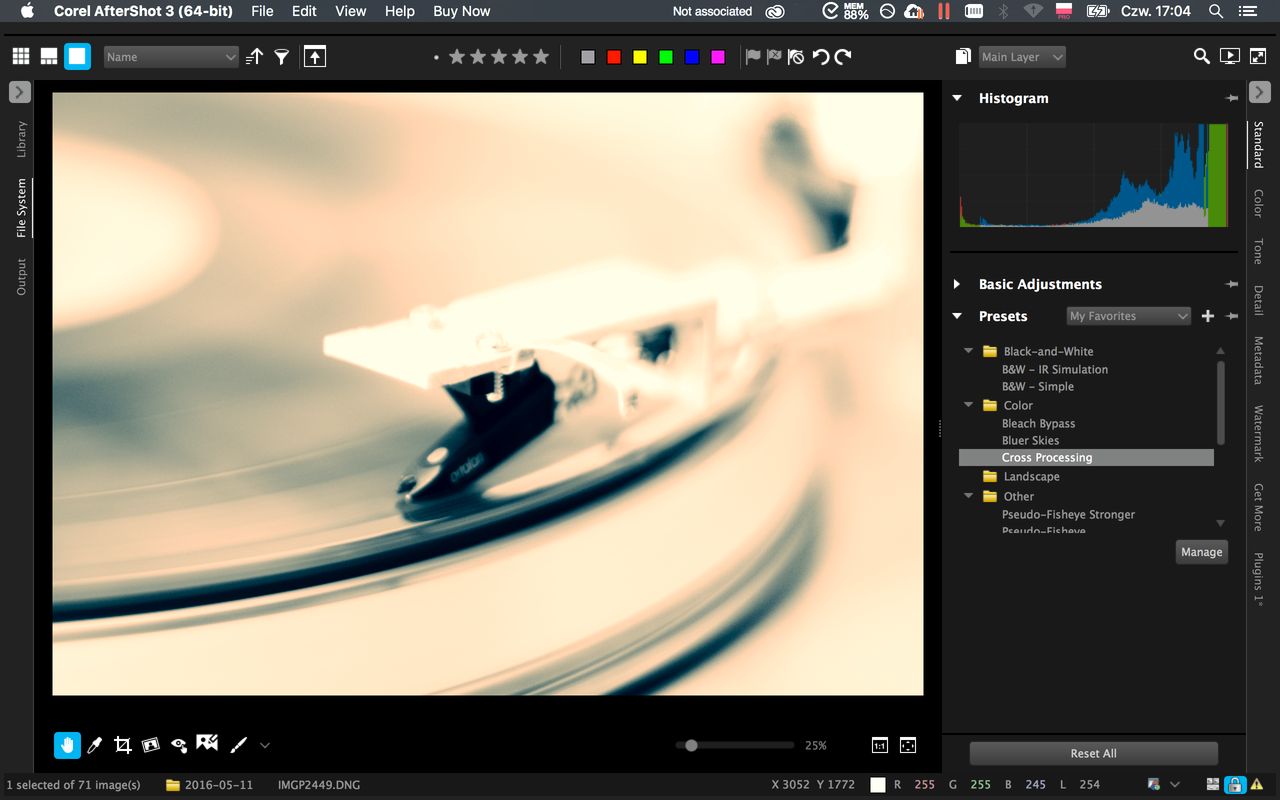The width and height of the screenshot is (1280, 800).
Task: Expand the Basic Adjustments section
Action: [957, 284]
